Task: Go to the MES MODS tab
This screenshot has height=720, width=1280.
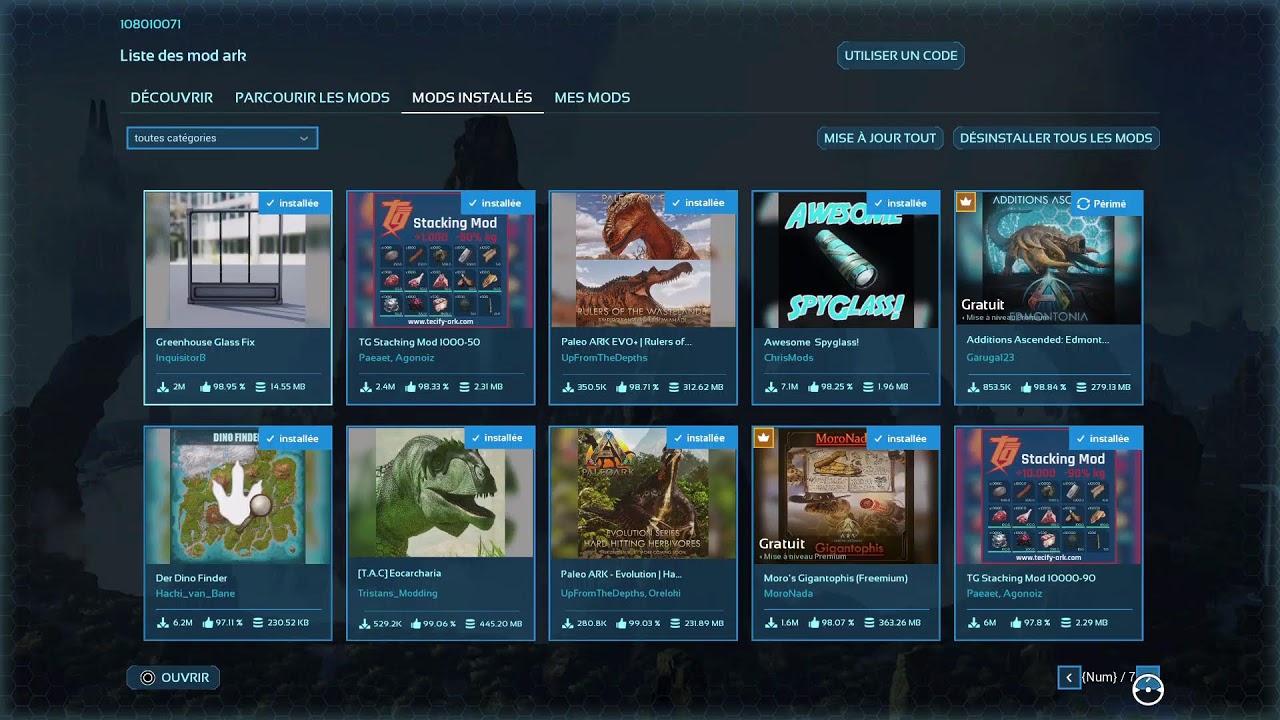Action: [x=592, y=97]
